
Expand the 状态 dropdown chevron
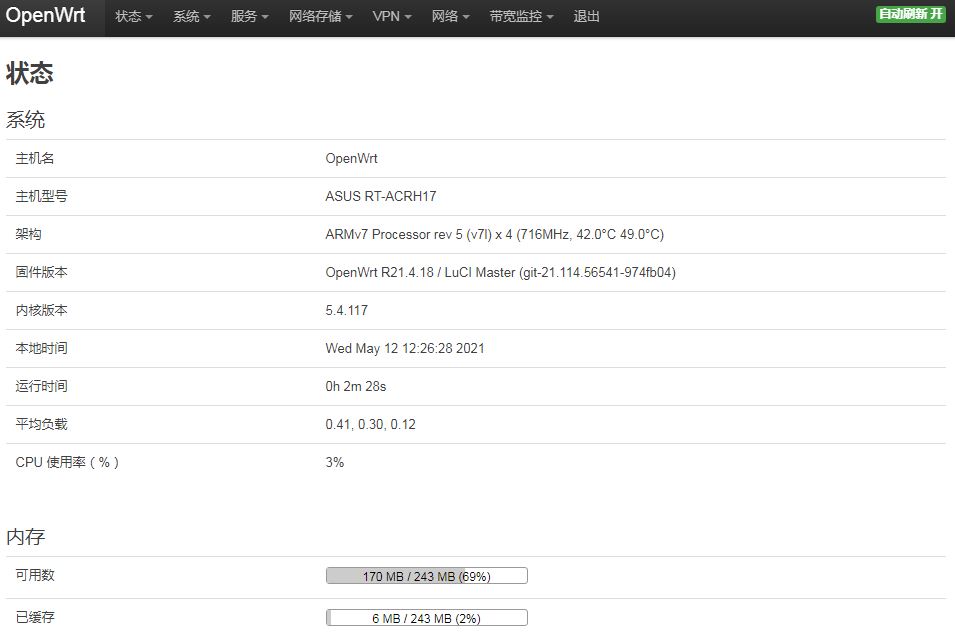147,18
